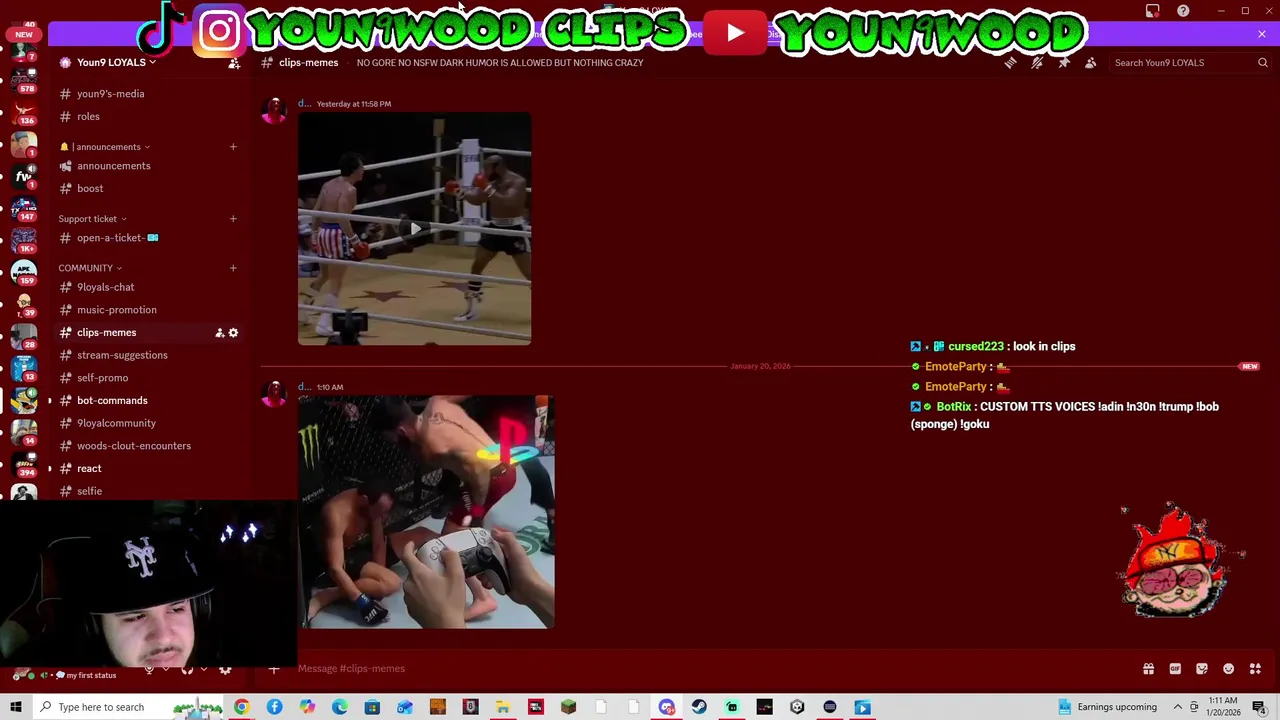Open the UFC controller meme thumbnail
This screenshot has width=1280, height=720.
pos(426,512)
